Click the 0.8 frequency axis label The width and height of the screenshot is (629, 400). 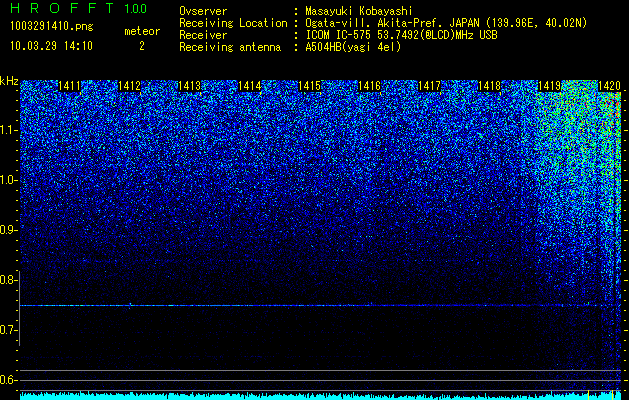tap(8, 280)
